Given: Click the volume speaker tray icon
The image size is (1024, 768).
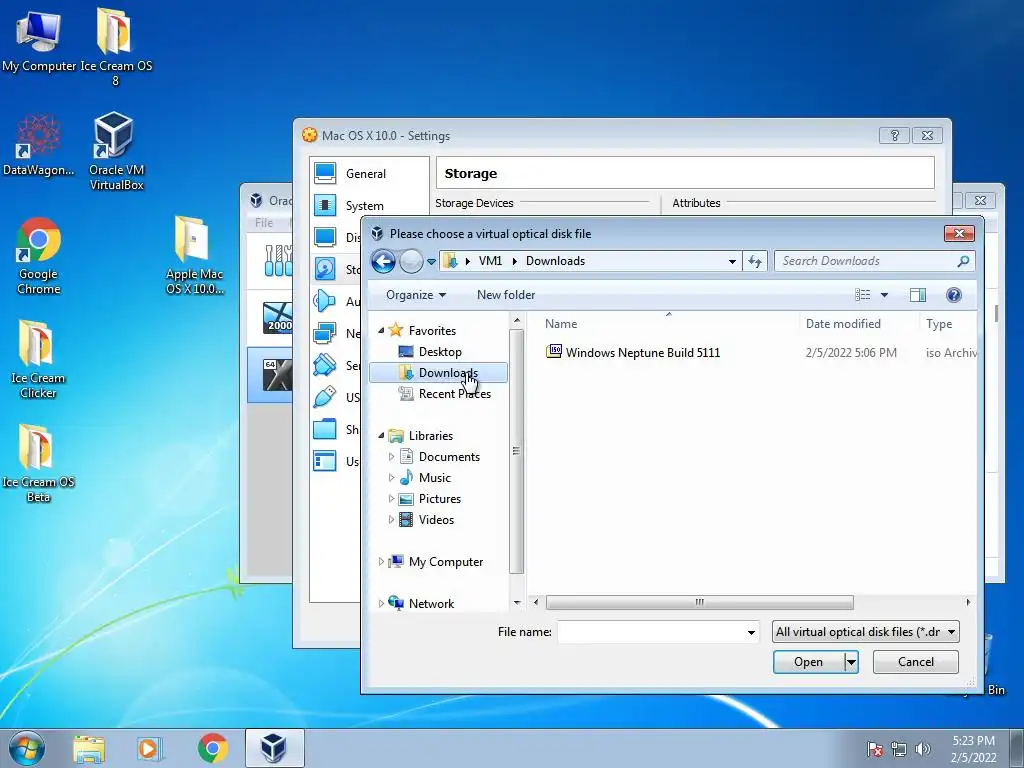Looking at the screenshot, I should 923,749.
